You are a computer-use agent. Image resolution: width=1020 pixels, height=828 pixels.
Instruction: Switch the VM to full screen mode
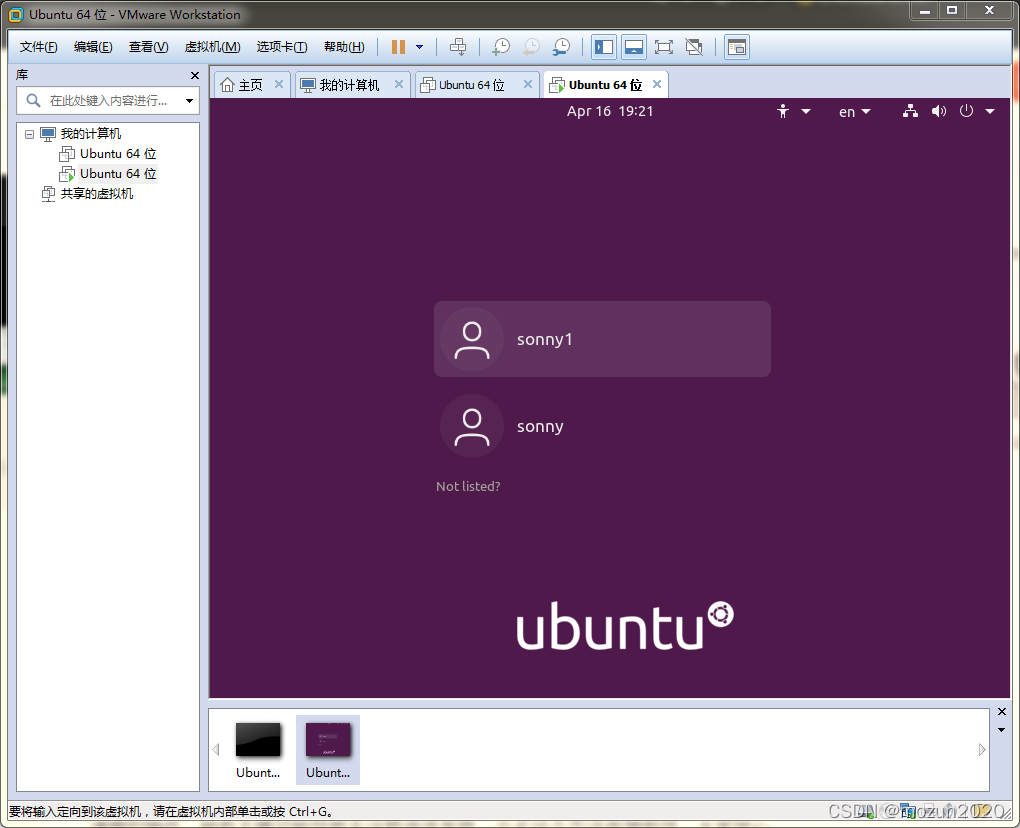tap(664, 46)
